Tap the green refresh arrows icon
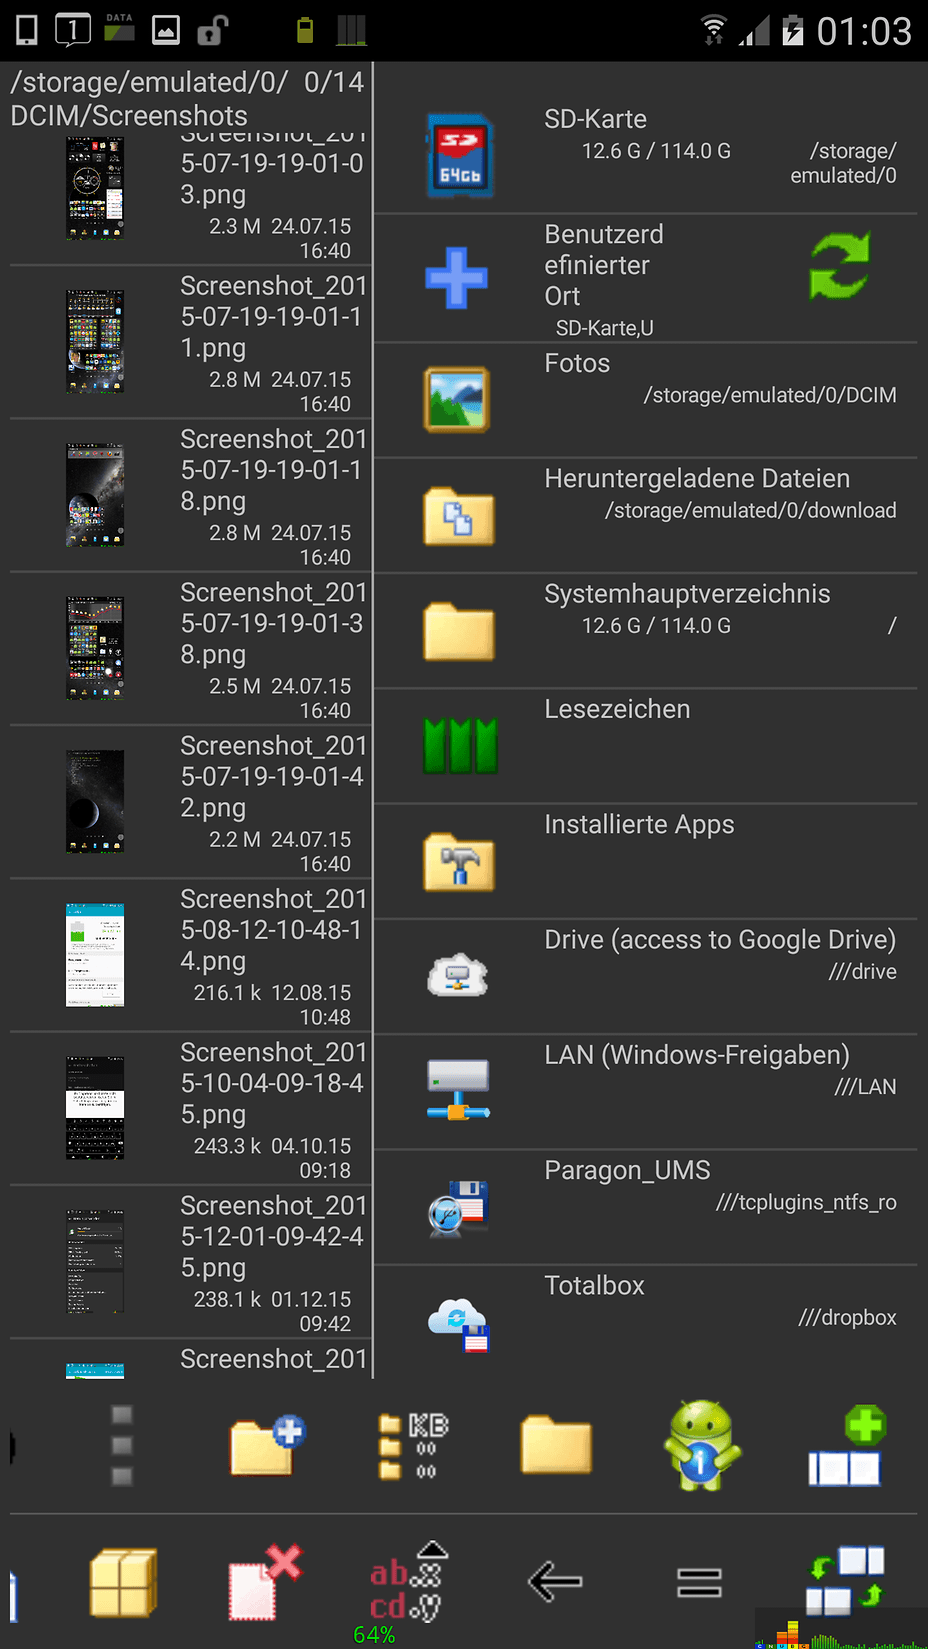Image resolution: width=928 pixels, height=1649 pixels. (x=840, y=266)
